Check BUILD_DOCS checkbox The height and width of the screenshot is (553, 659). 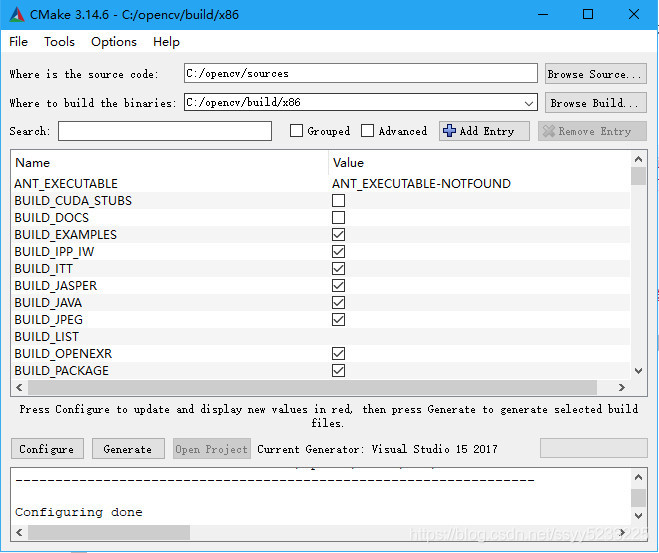point(338,218)
